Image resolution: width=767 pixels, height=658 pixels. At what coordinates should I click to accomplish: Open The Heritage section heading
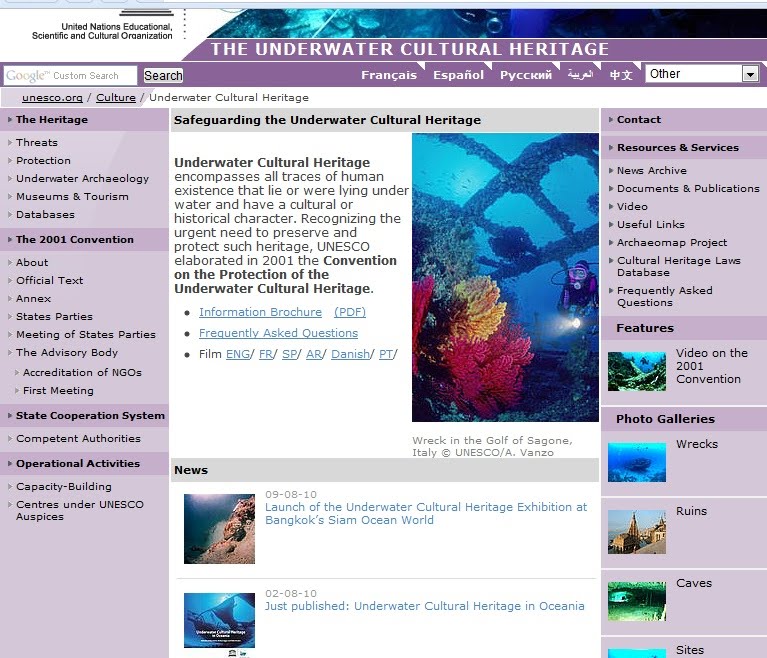pos(52,119)
